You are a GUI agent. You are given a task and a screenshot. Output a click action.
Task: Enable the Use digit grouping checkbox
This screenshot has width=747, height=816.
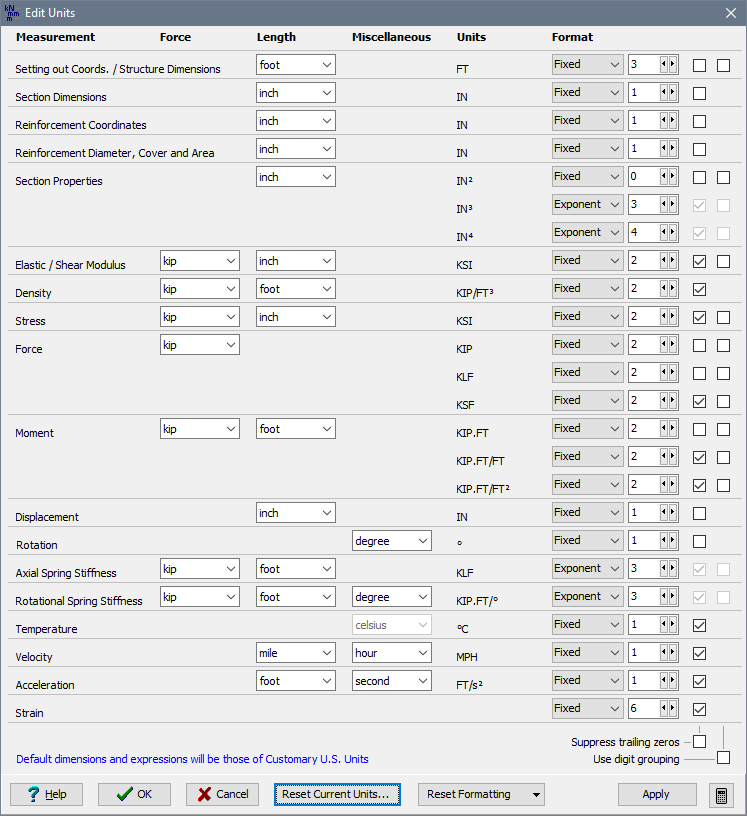pos(723,758)
